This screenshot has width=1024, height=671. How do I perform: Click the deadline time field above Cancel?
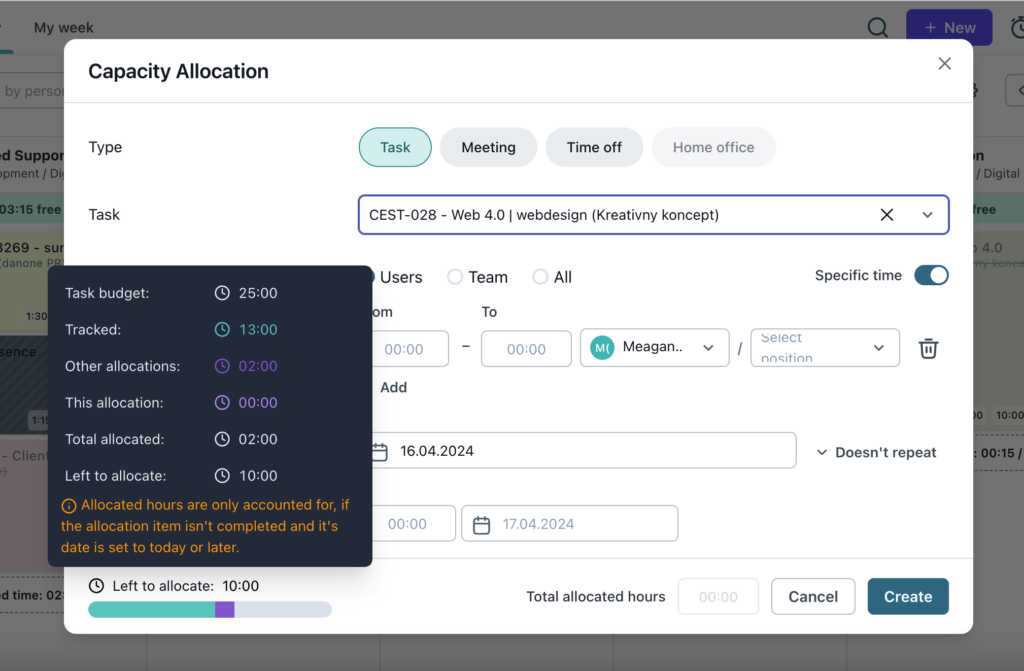coord(413,523)
